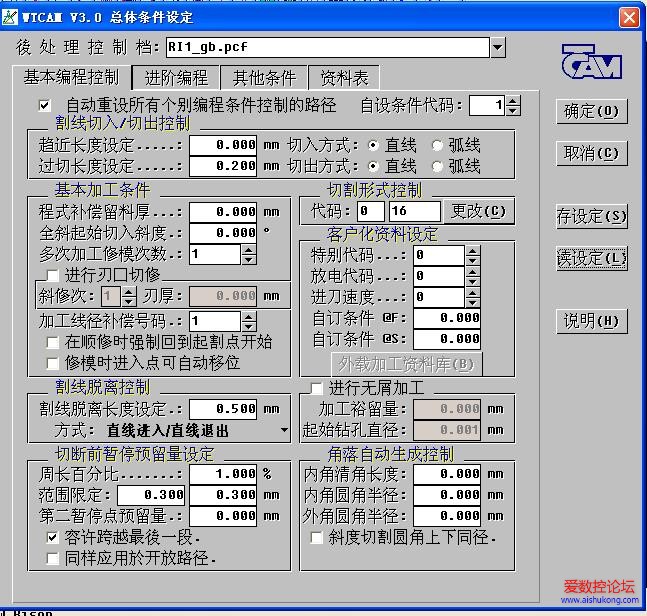Switch to the 进阶编程 tab
Viewport: 647px width, 616px height.
click(176, 78)
